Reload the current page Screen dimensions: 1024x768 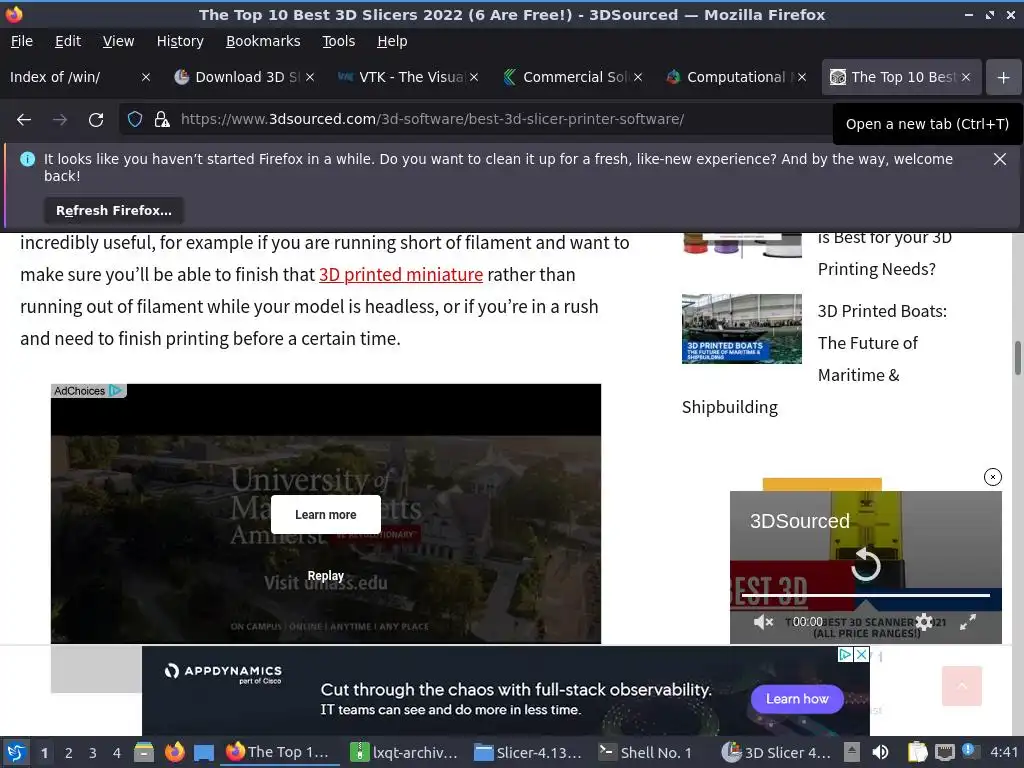[96, 120]
